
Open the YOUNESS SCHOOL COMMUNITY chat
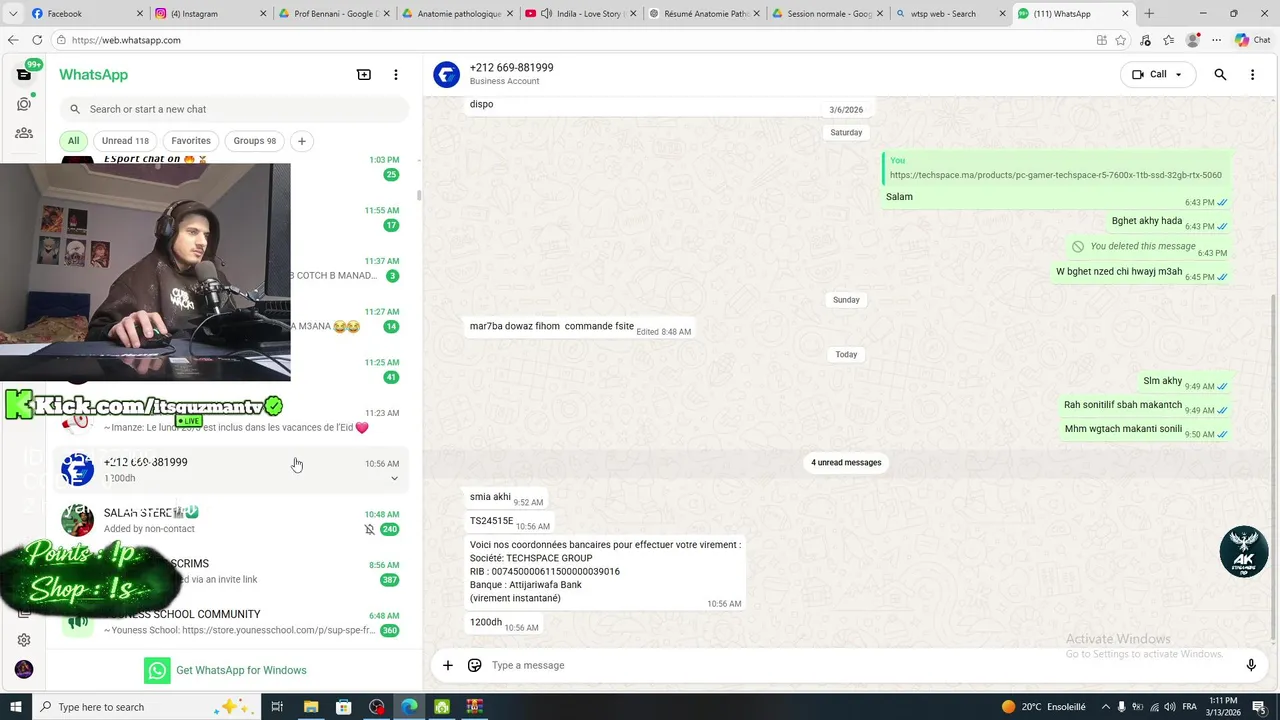tap(230, 622)
